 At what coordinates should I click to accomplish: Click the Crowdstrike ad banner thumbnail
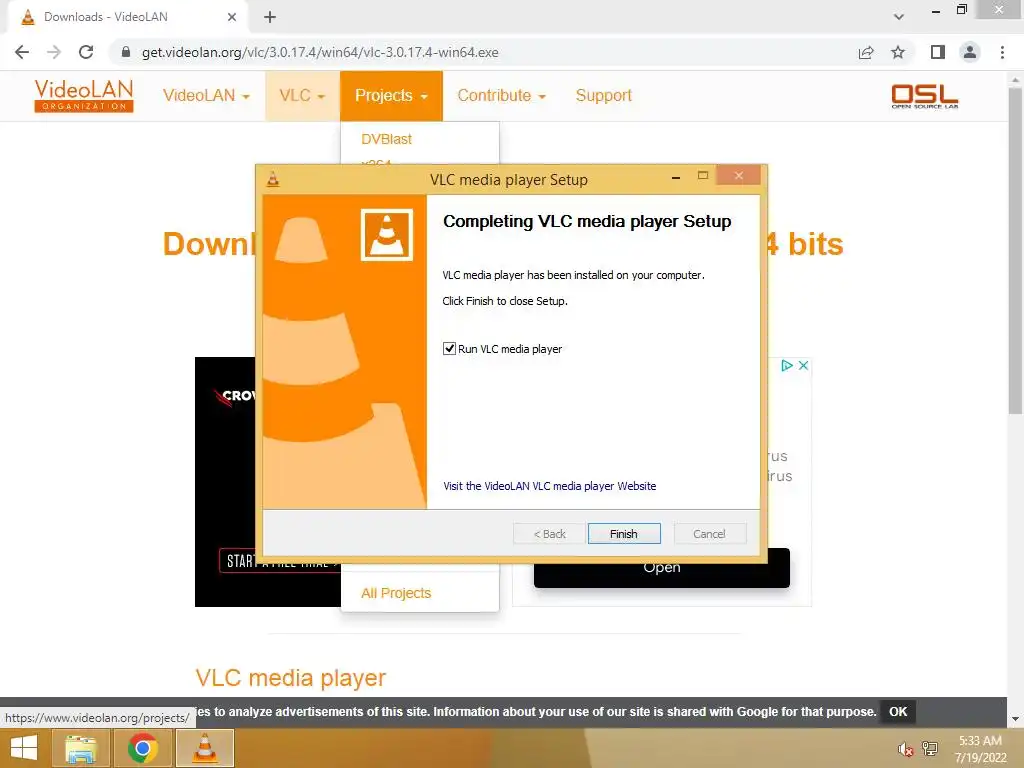(x=226, y=481)
